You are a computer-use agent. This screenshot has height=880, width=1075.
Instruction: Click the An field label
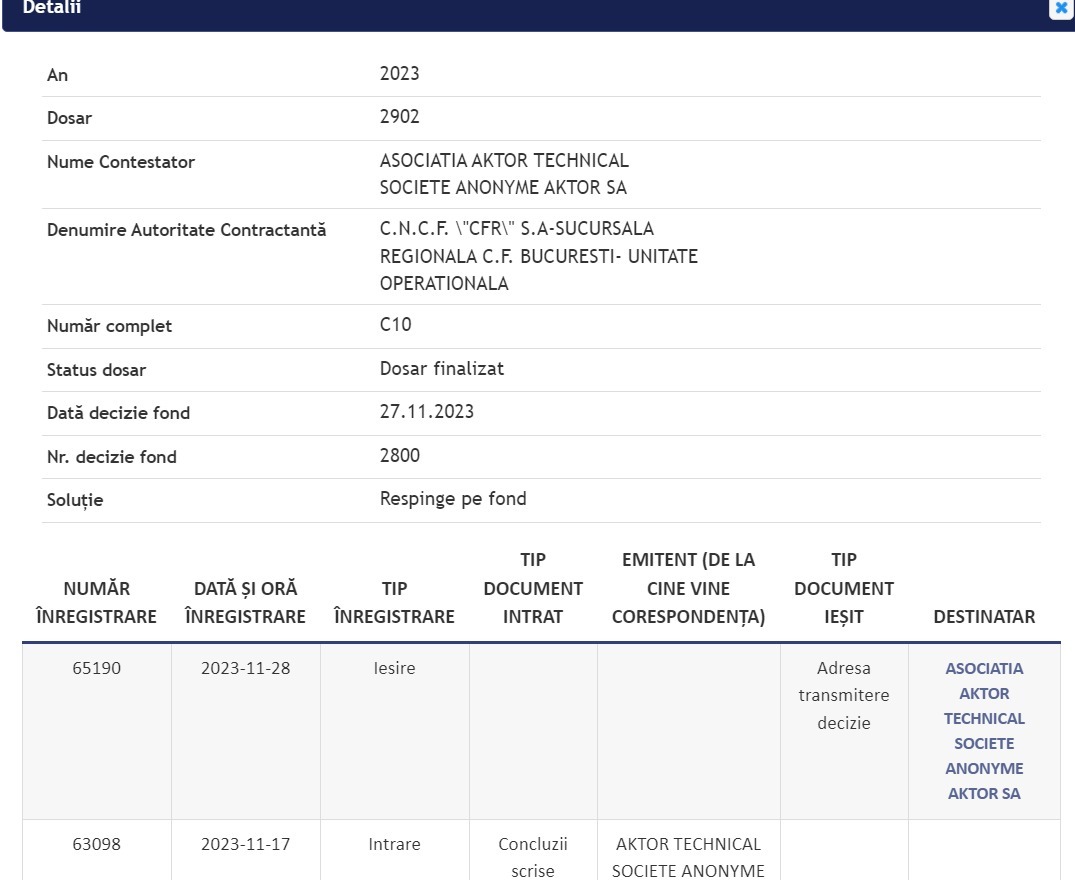point(58,75)
